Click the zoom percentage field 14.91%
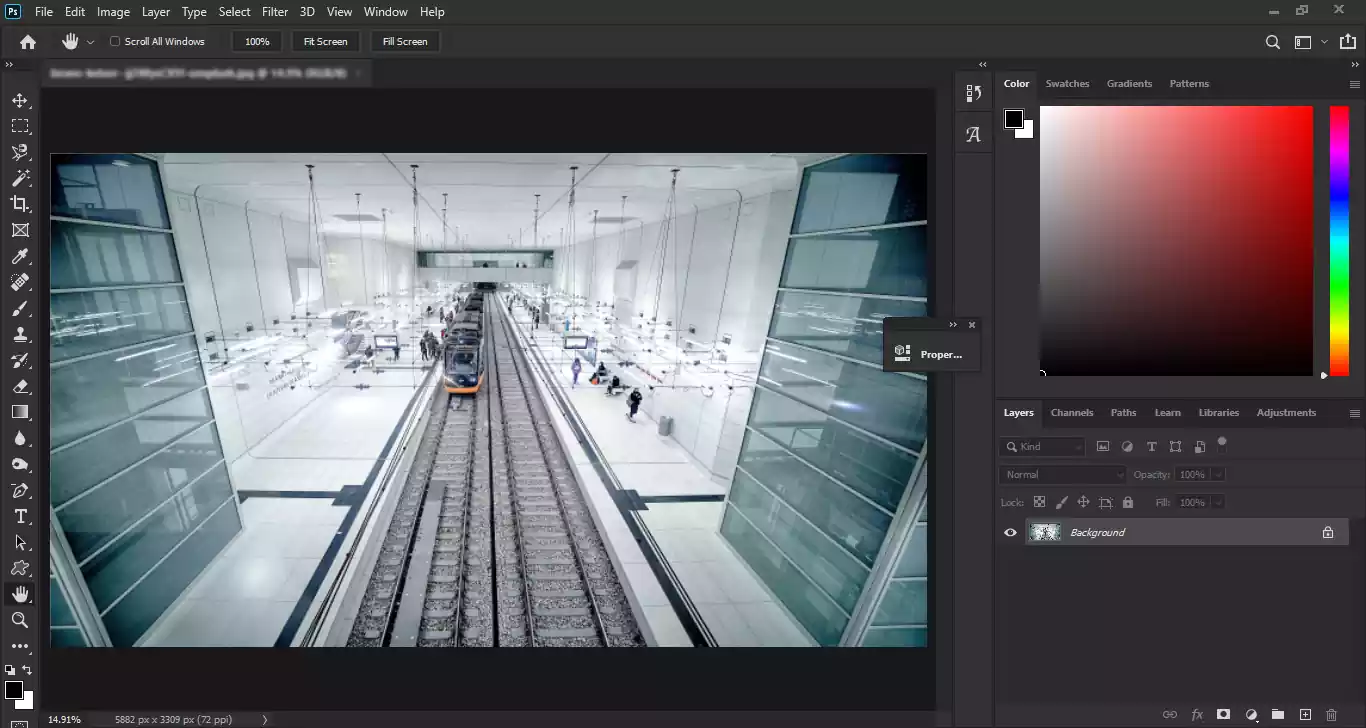This screenshot has height=728, width=1366. click(65, 719)
